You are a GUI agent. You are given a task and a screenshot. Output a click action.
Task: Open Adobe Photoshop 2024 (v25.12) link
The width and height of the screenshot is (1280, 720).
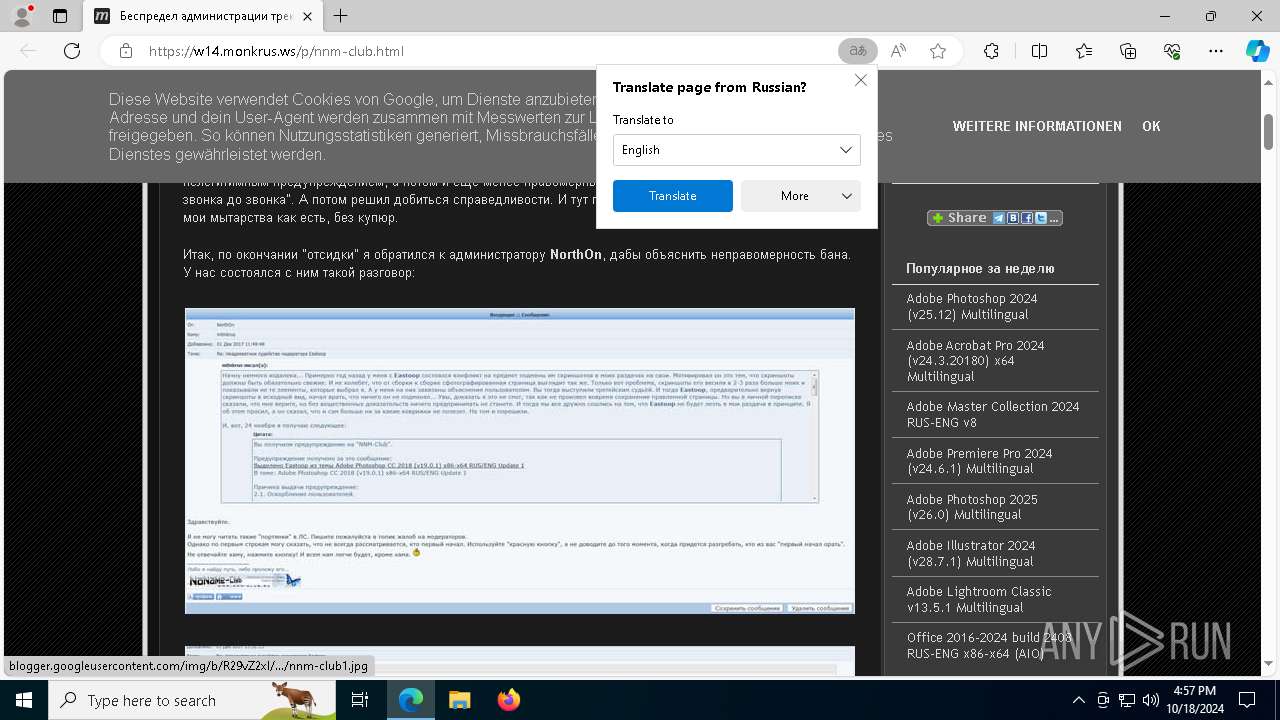click(x=972, y=306)
